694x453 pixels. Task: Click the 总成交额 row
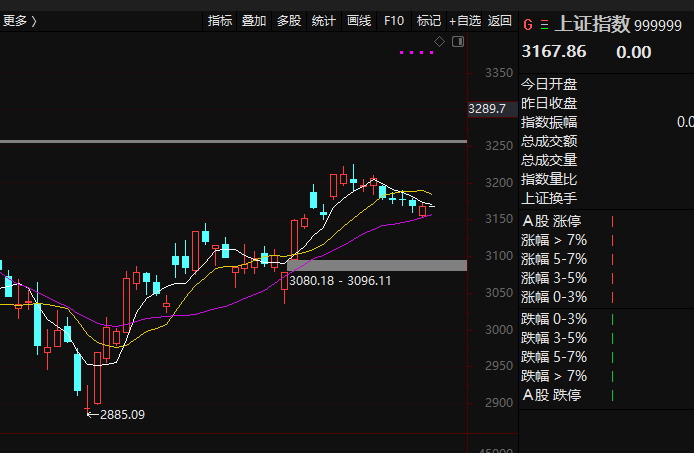606,141
